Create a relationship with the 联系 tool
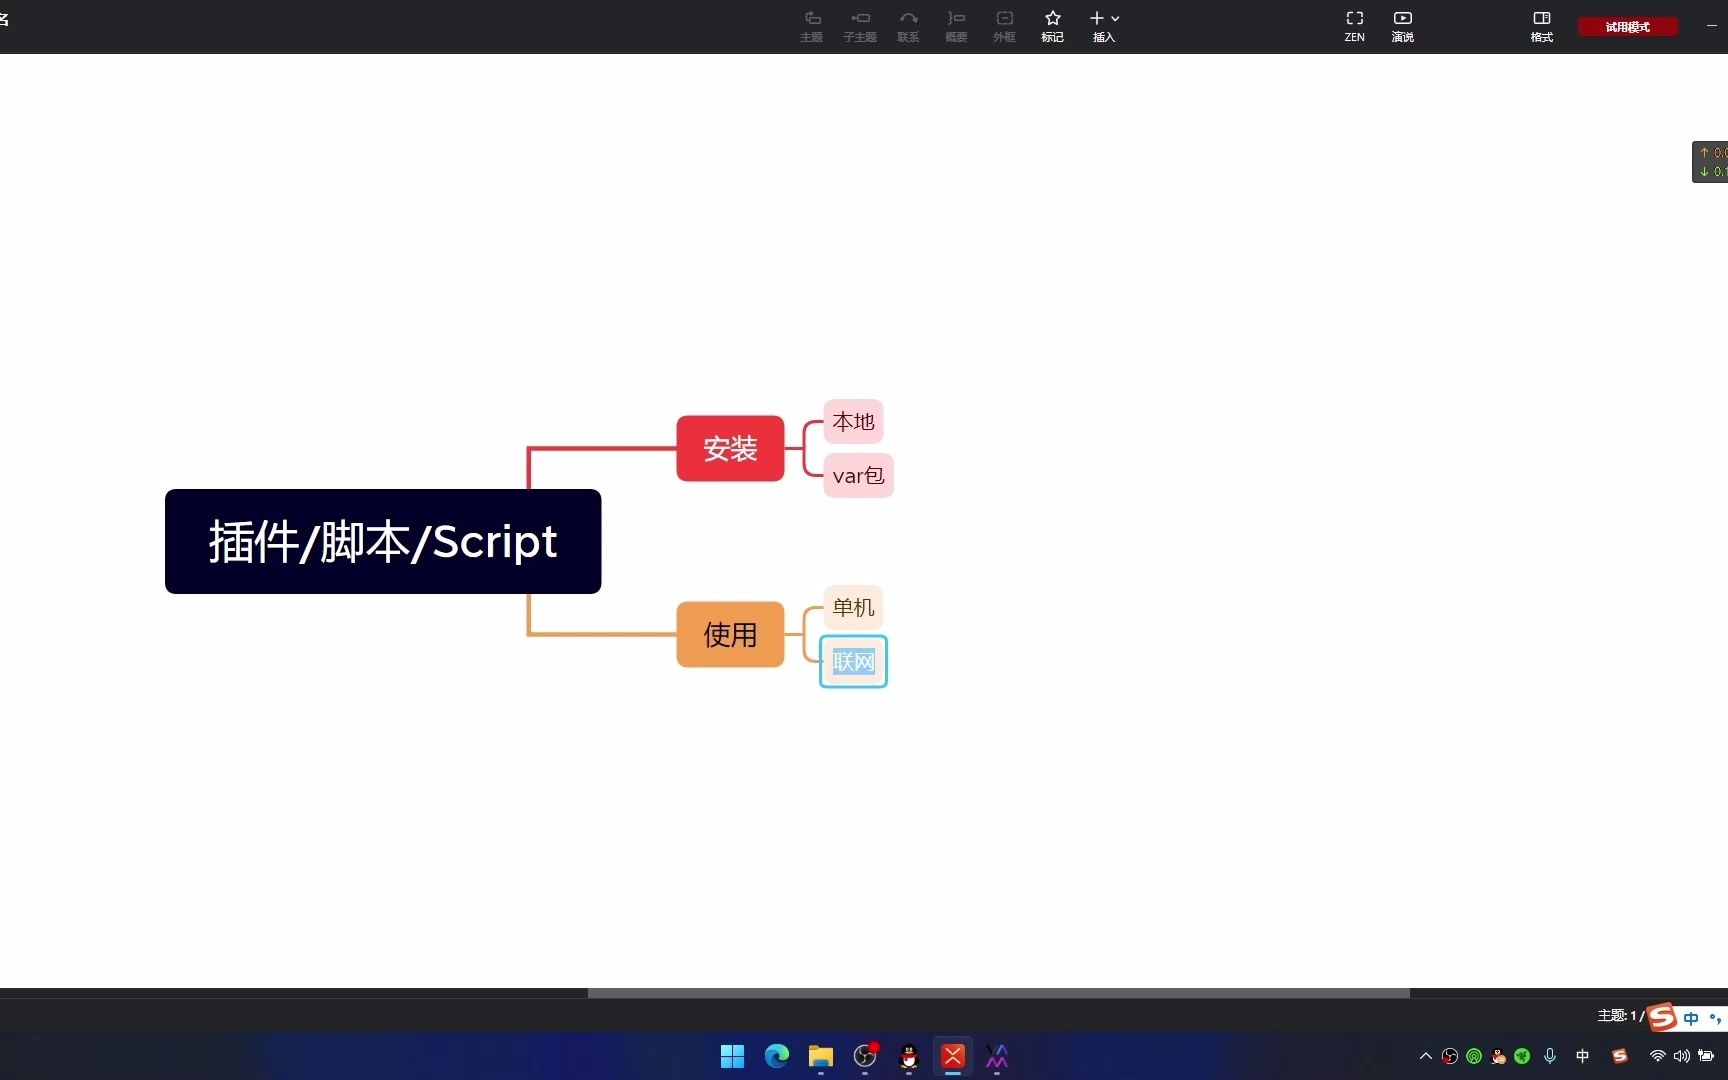The width and height of the screenshot is (1728, 1080). tap(907, 26)
